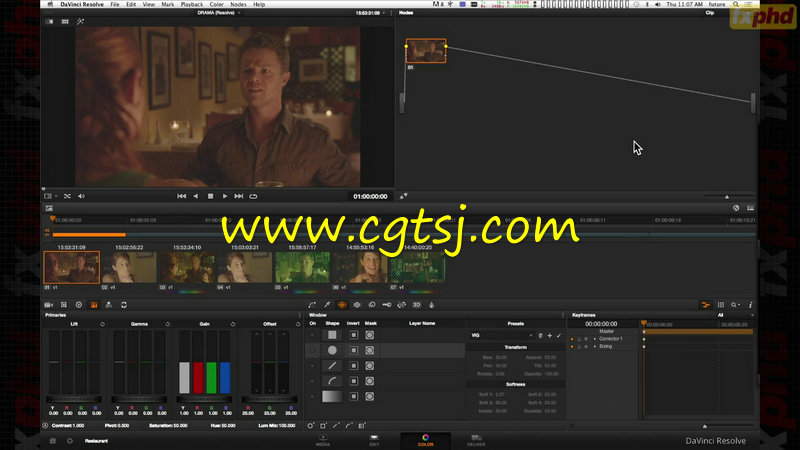Select node 01 in the node graph
The height and width of the screenshot is (450, 800).
[x=426, y=51]
